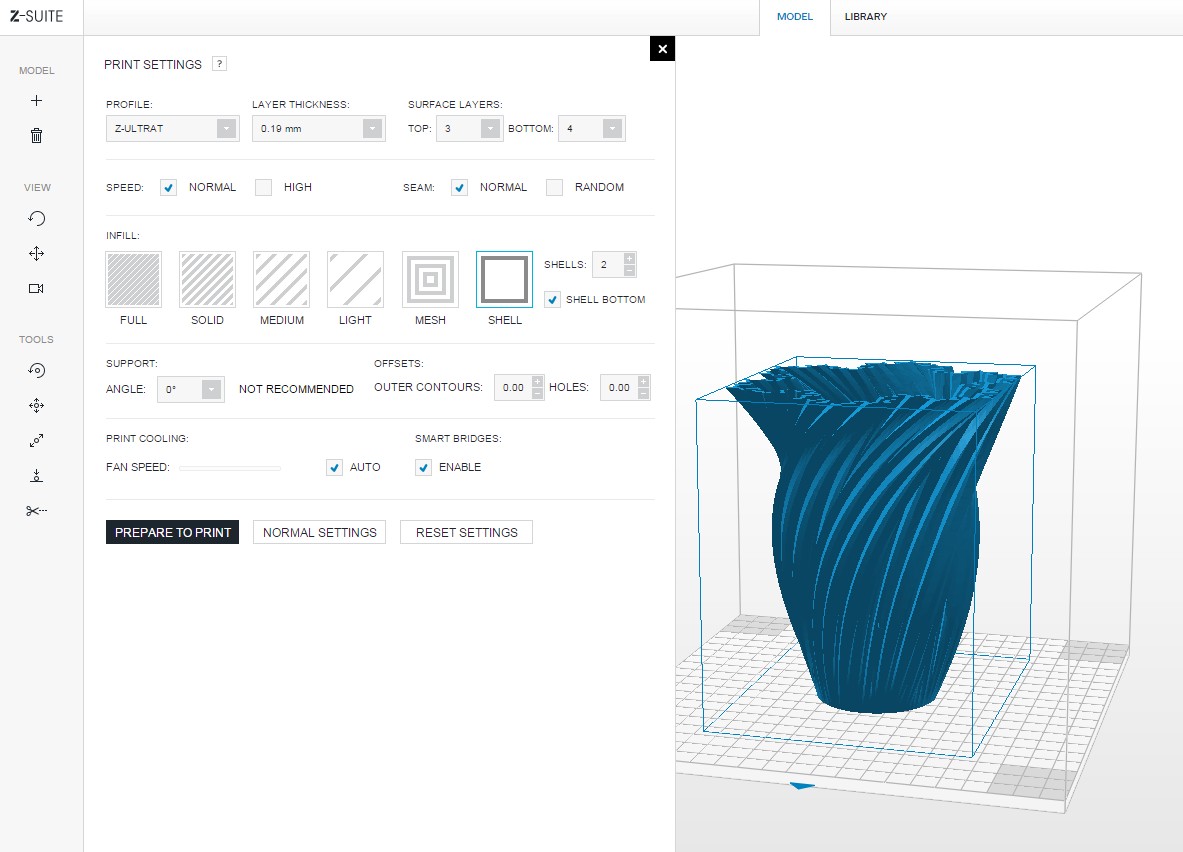The image size is (1183, 852).
Task: Click the print settings help question mark
Action: pos(220,64)
